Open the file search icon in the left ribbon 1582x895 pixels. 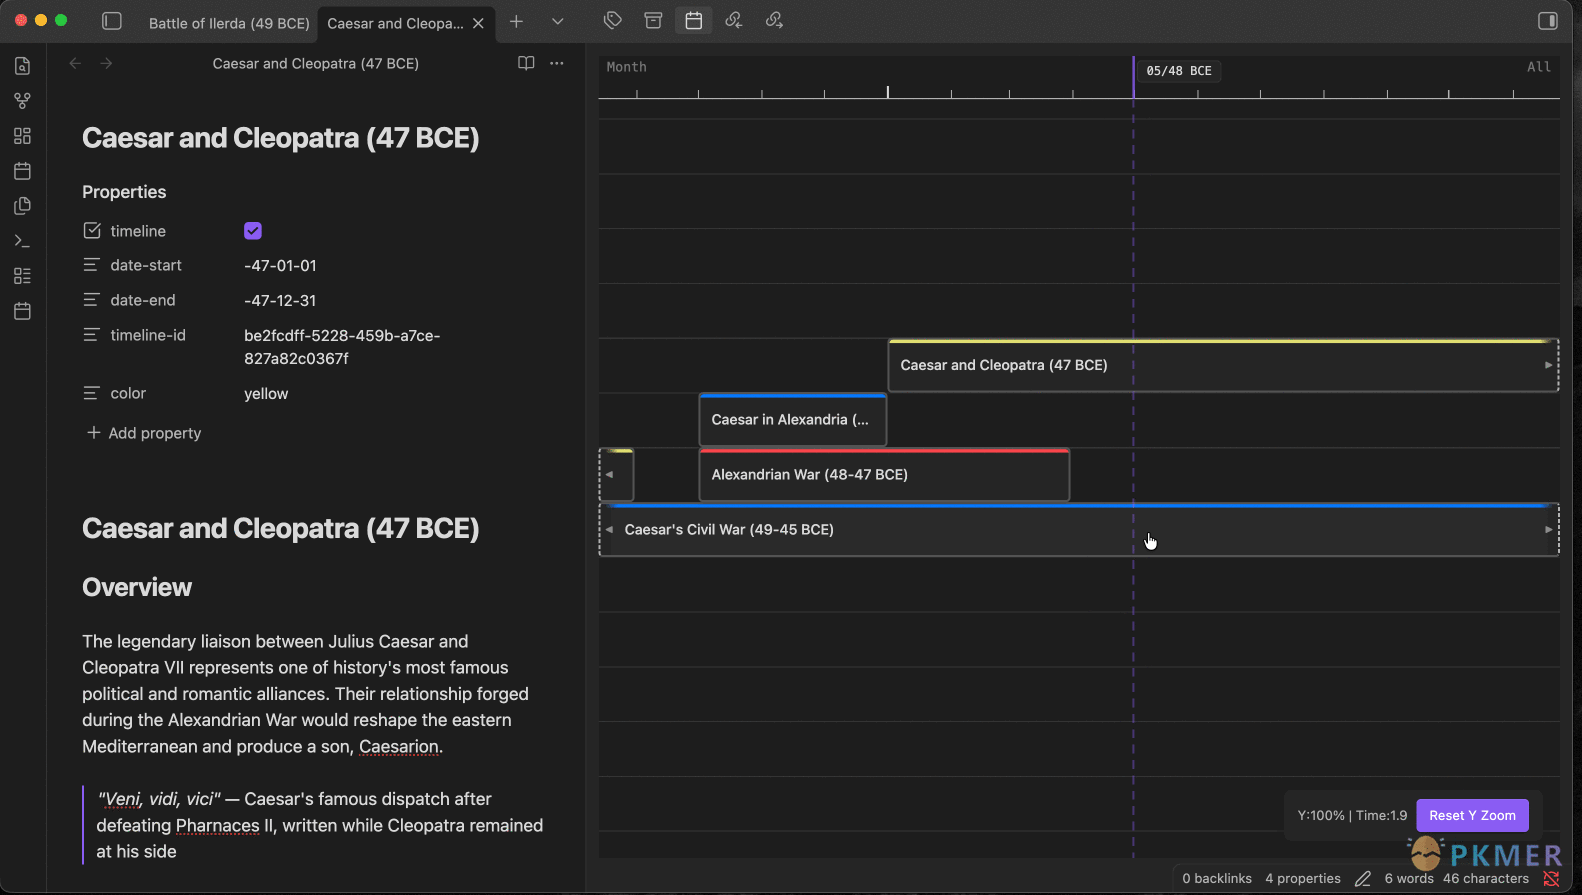(x=22, y=66)
